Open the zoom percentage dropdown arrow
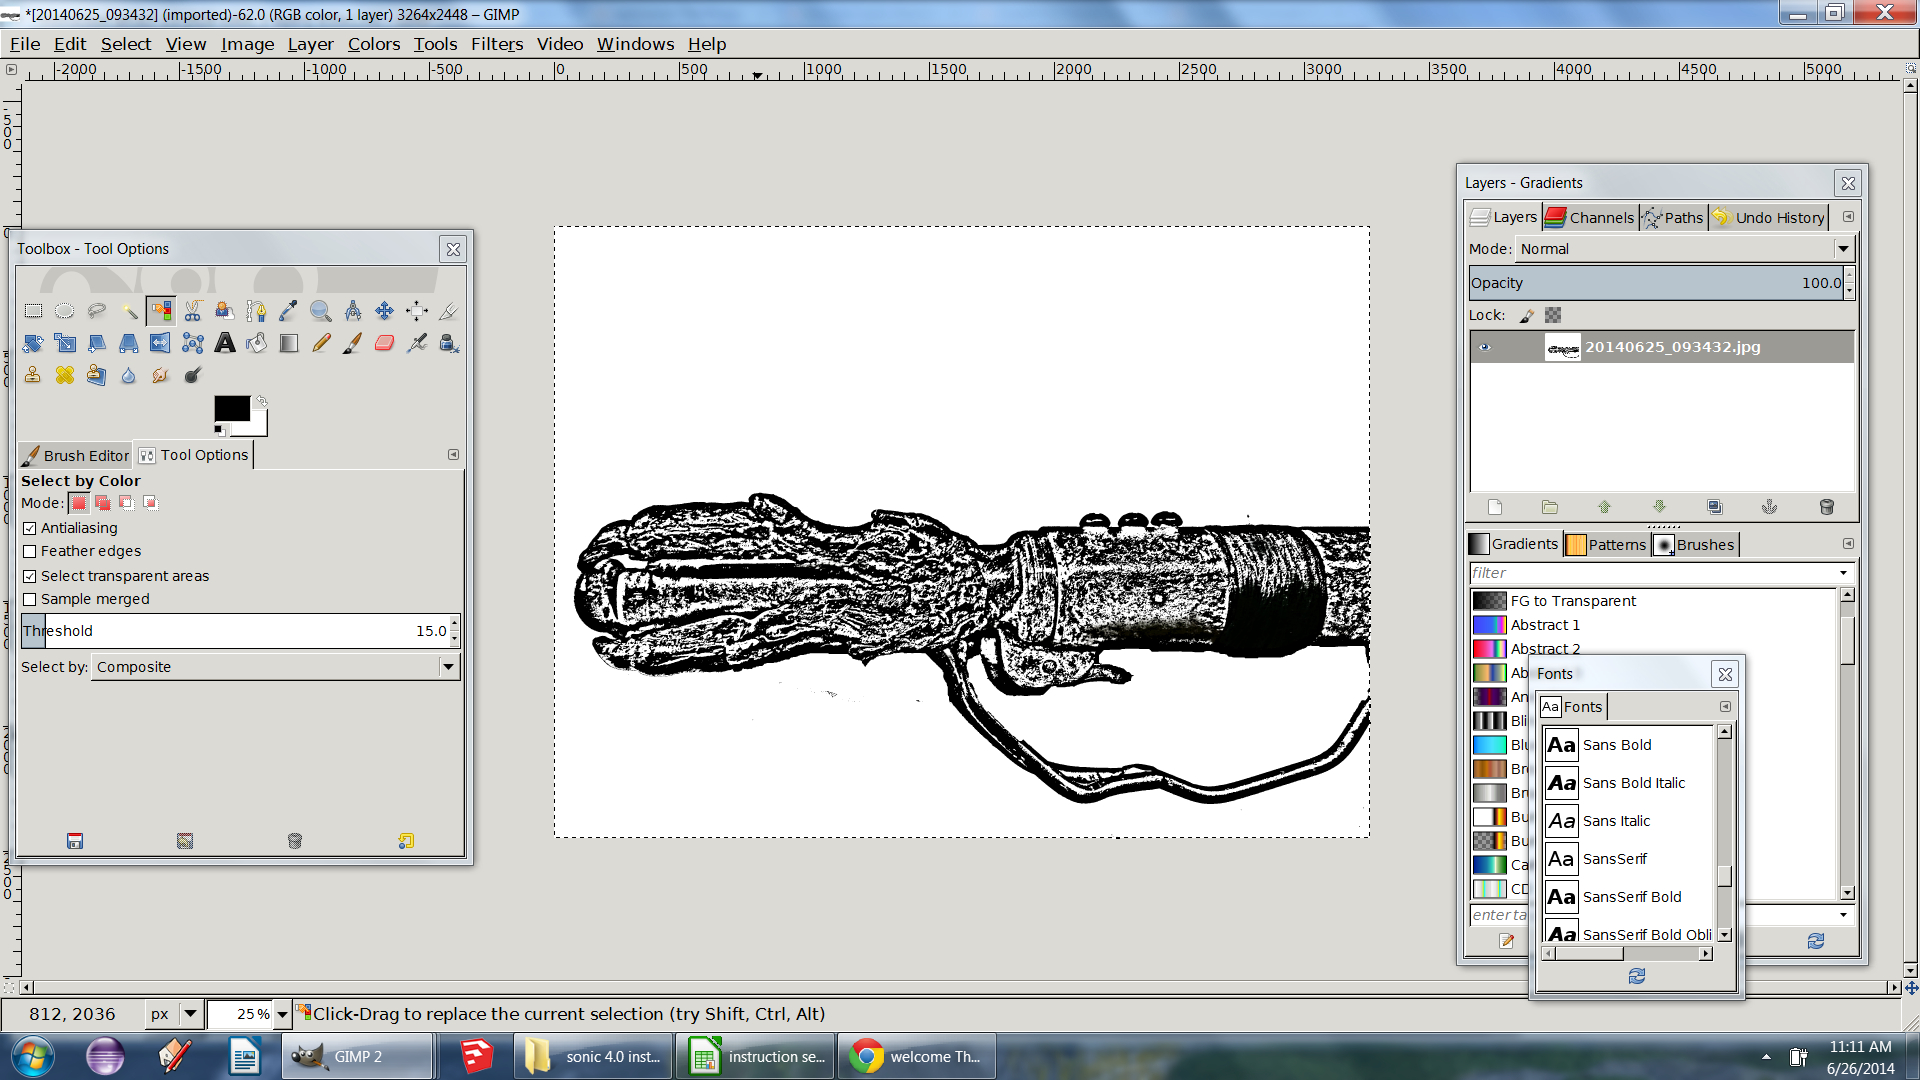This screenshot has width=1920, height=1080. 282,1014
